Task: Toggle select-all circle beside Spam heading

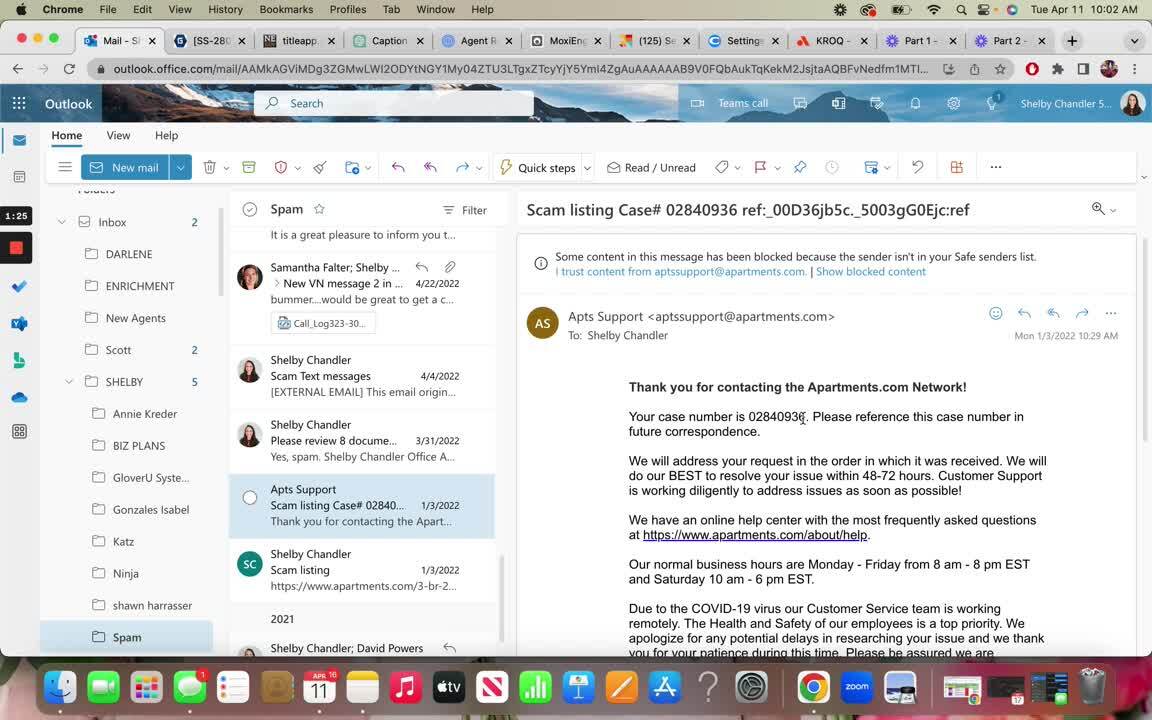Action: click(x=250, y=209)
